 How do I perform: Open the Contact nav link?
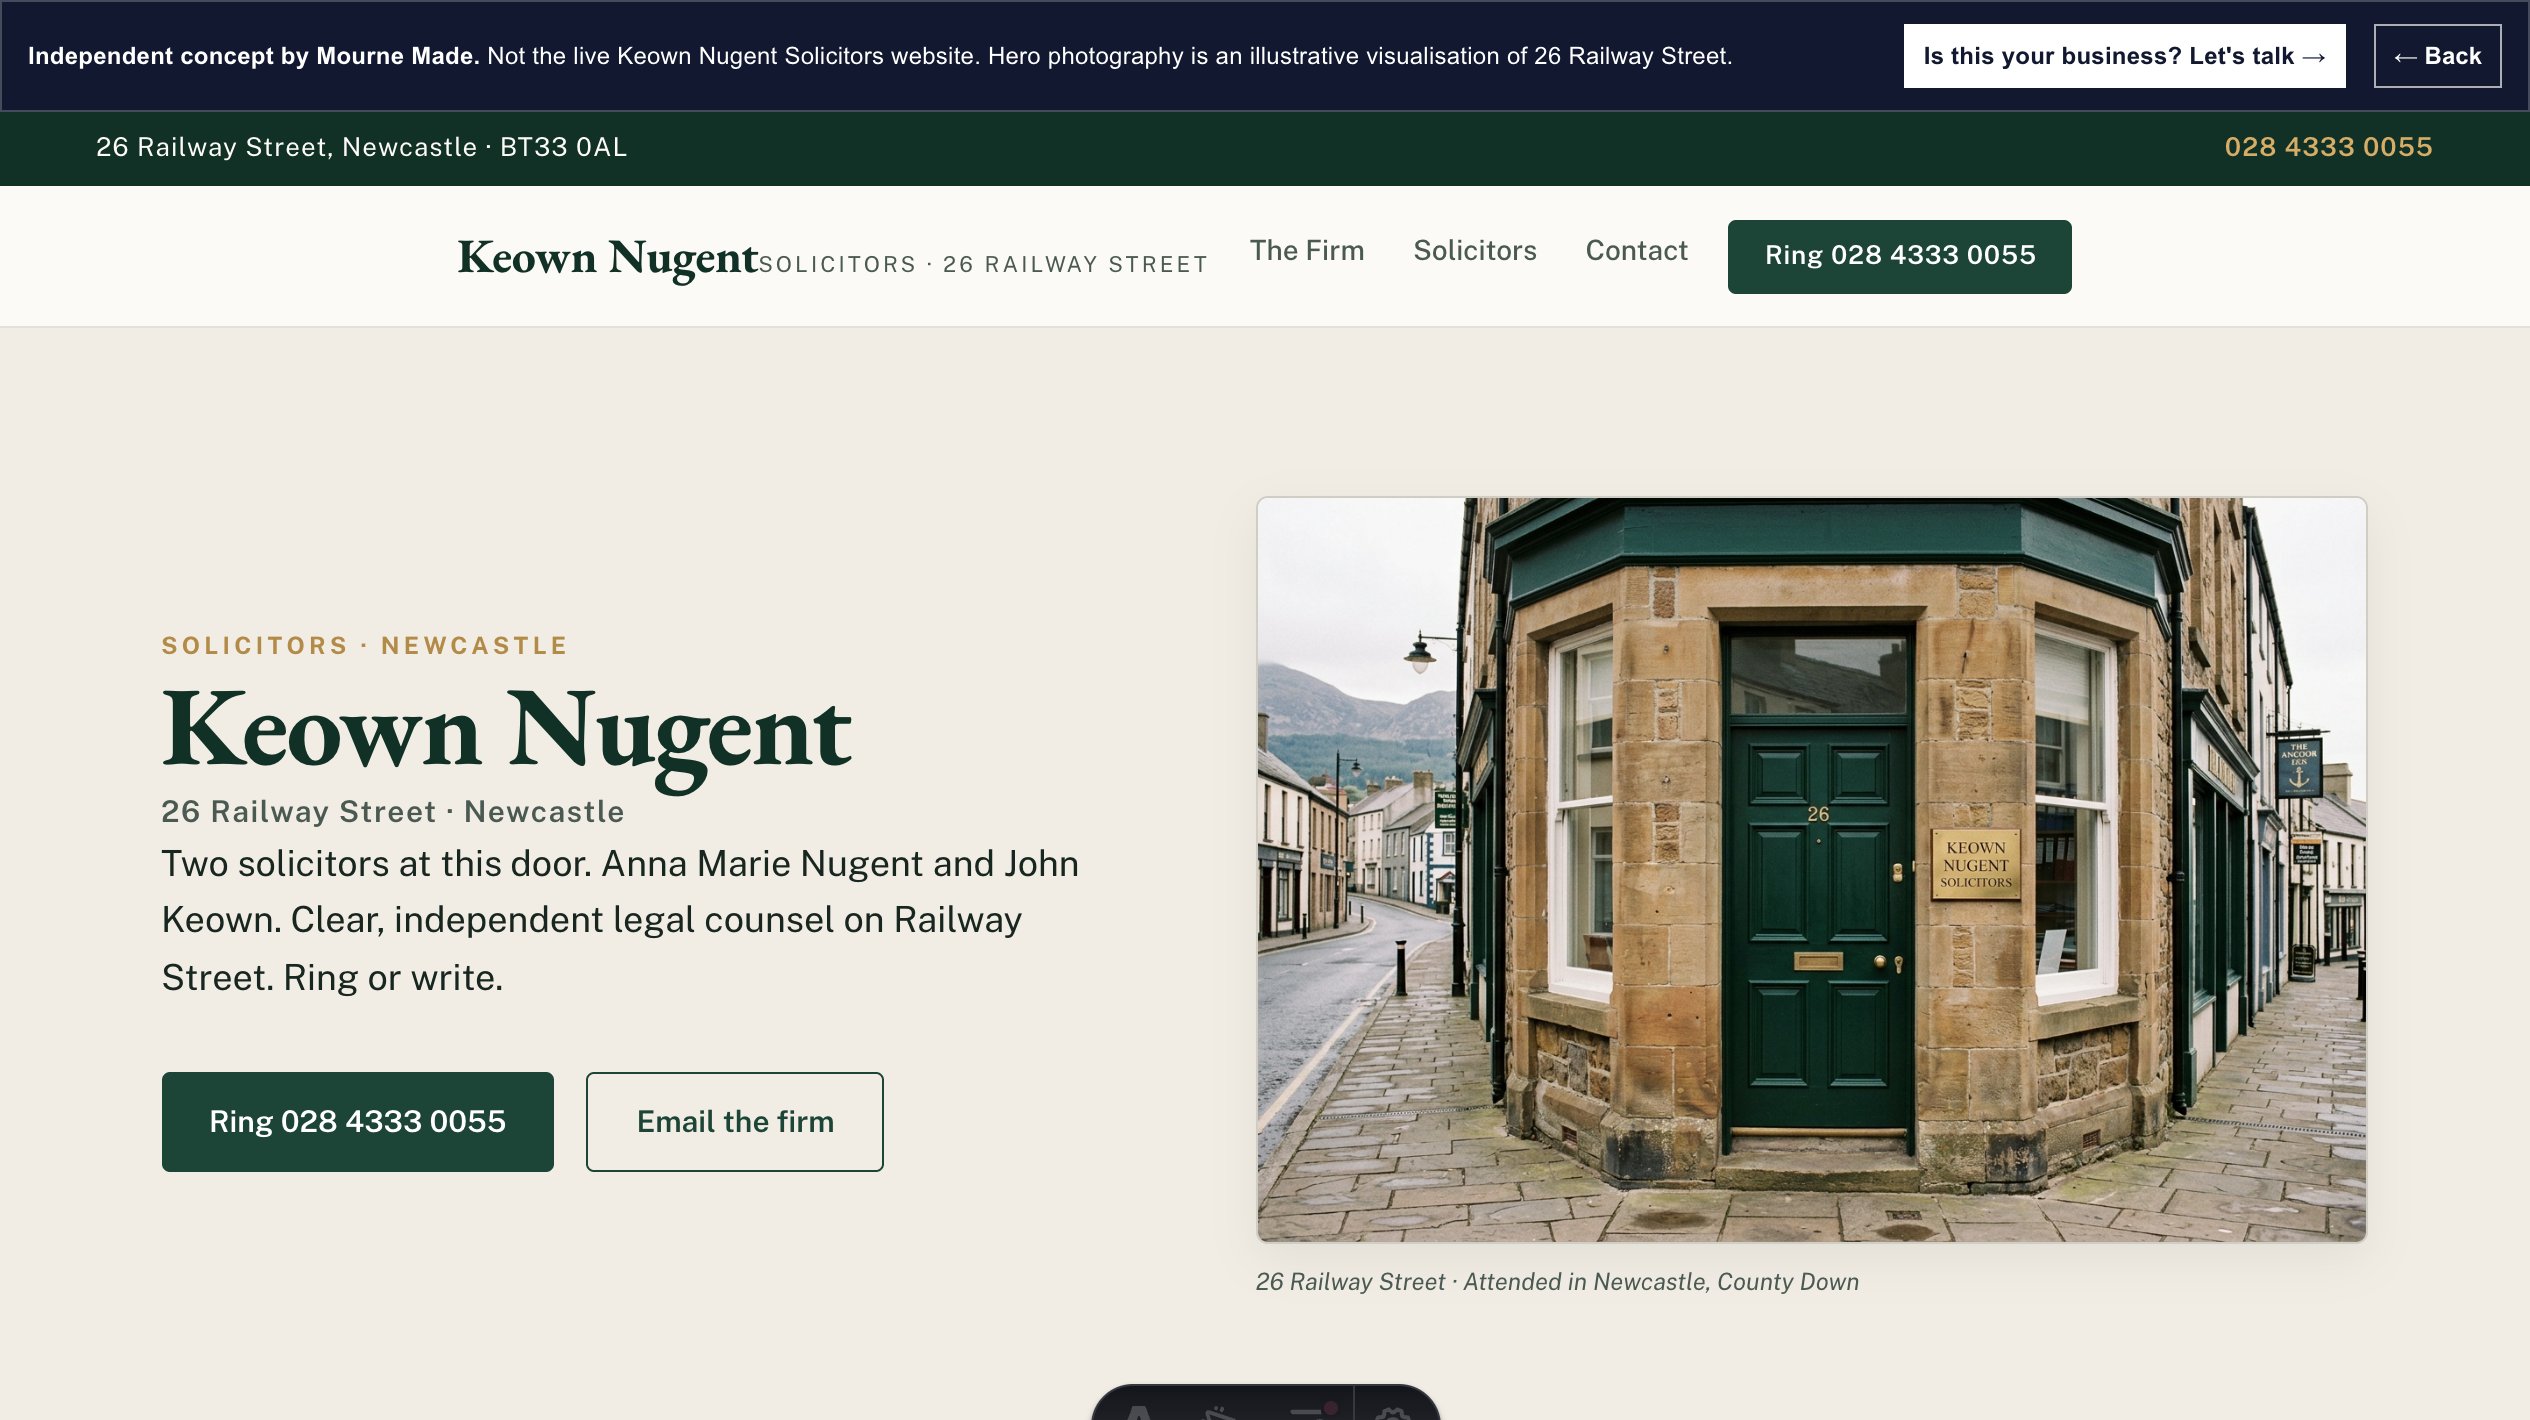[1636, 250]
